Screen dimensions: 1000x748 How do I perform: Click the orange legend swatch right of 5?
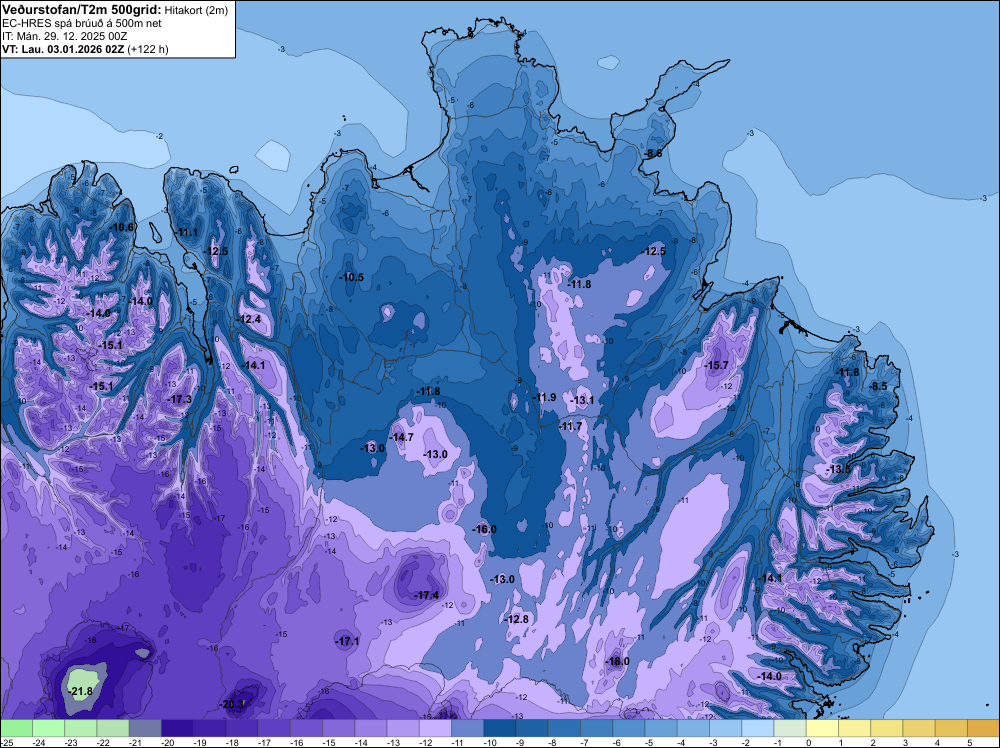[x=983, y=728]
